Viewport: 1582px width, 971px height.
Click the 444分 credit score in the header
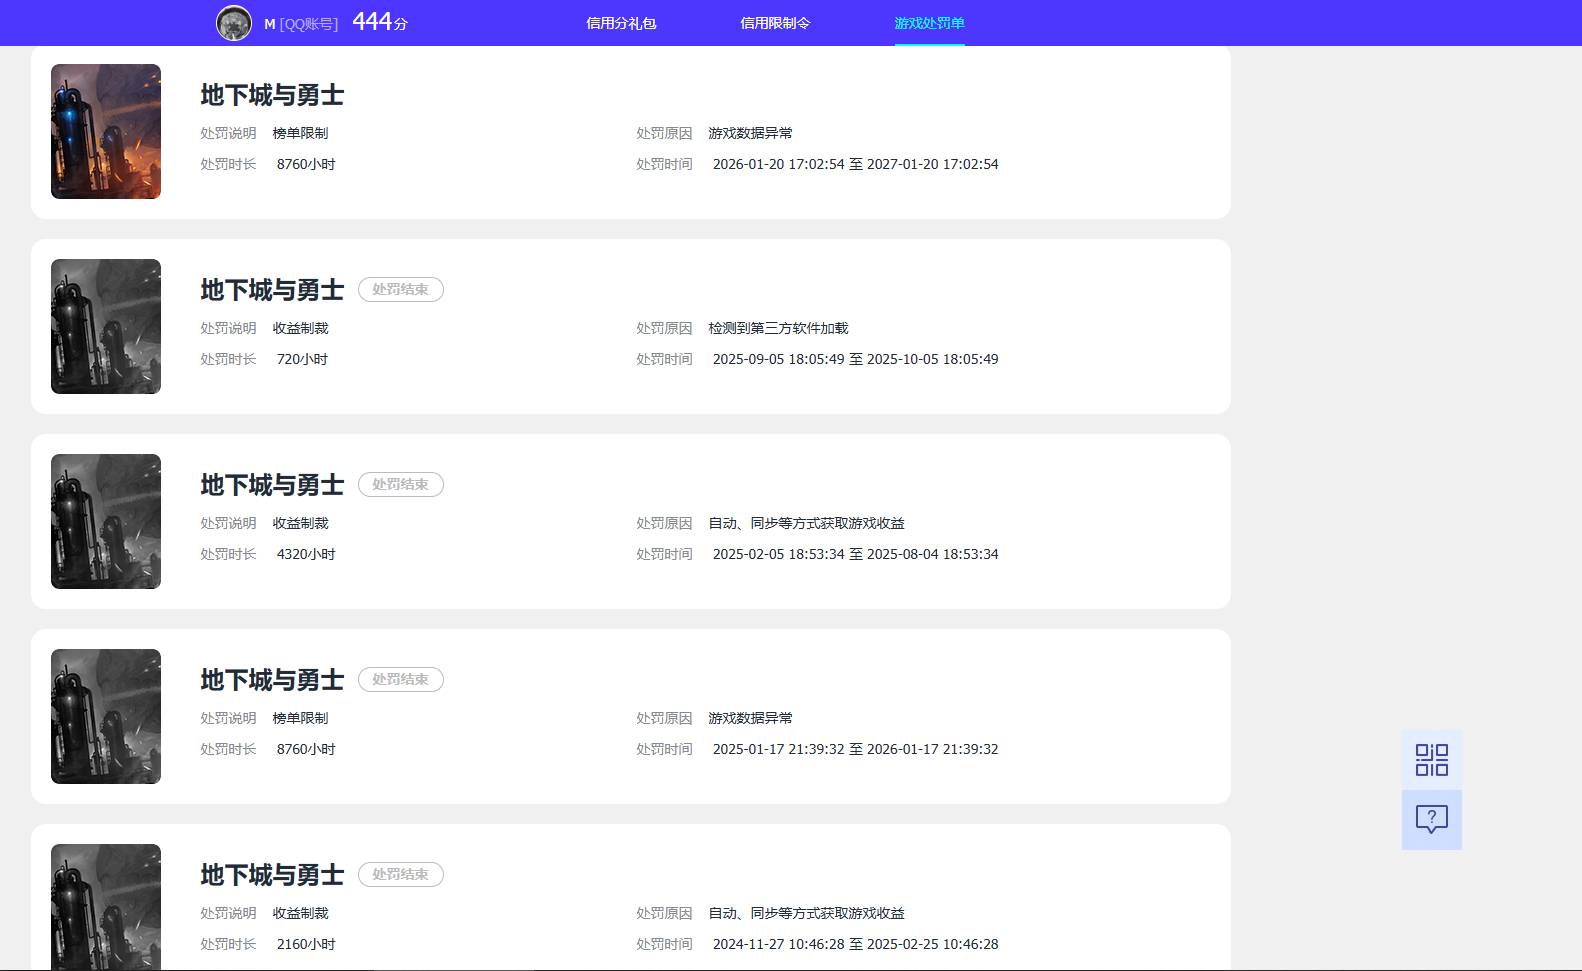pos(380,22)
